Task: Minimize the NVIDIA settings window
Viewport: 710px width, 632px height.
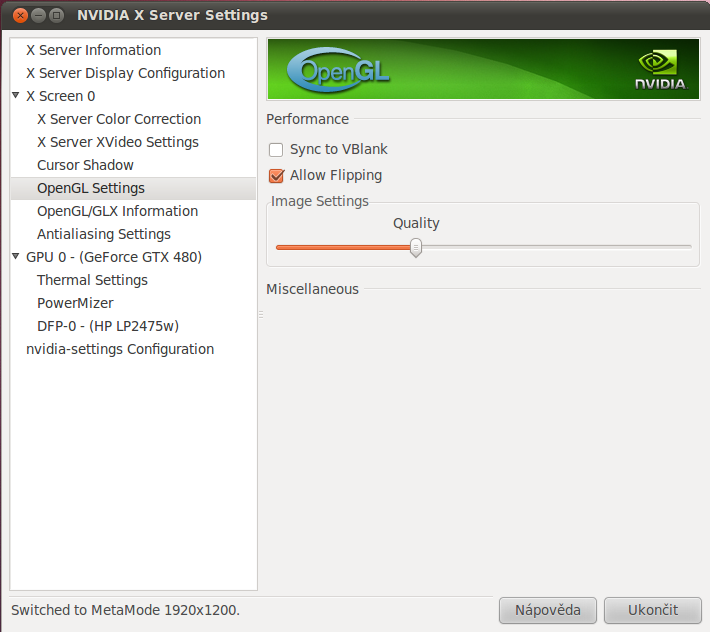Action: point(38,15)
